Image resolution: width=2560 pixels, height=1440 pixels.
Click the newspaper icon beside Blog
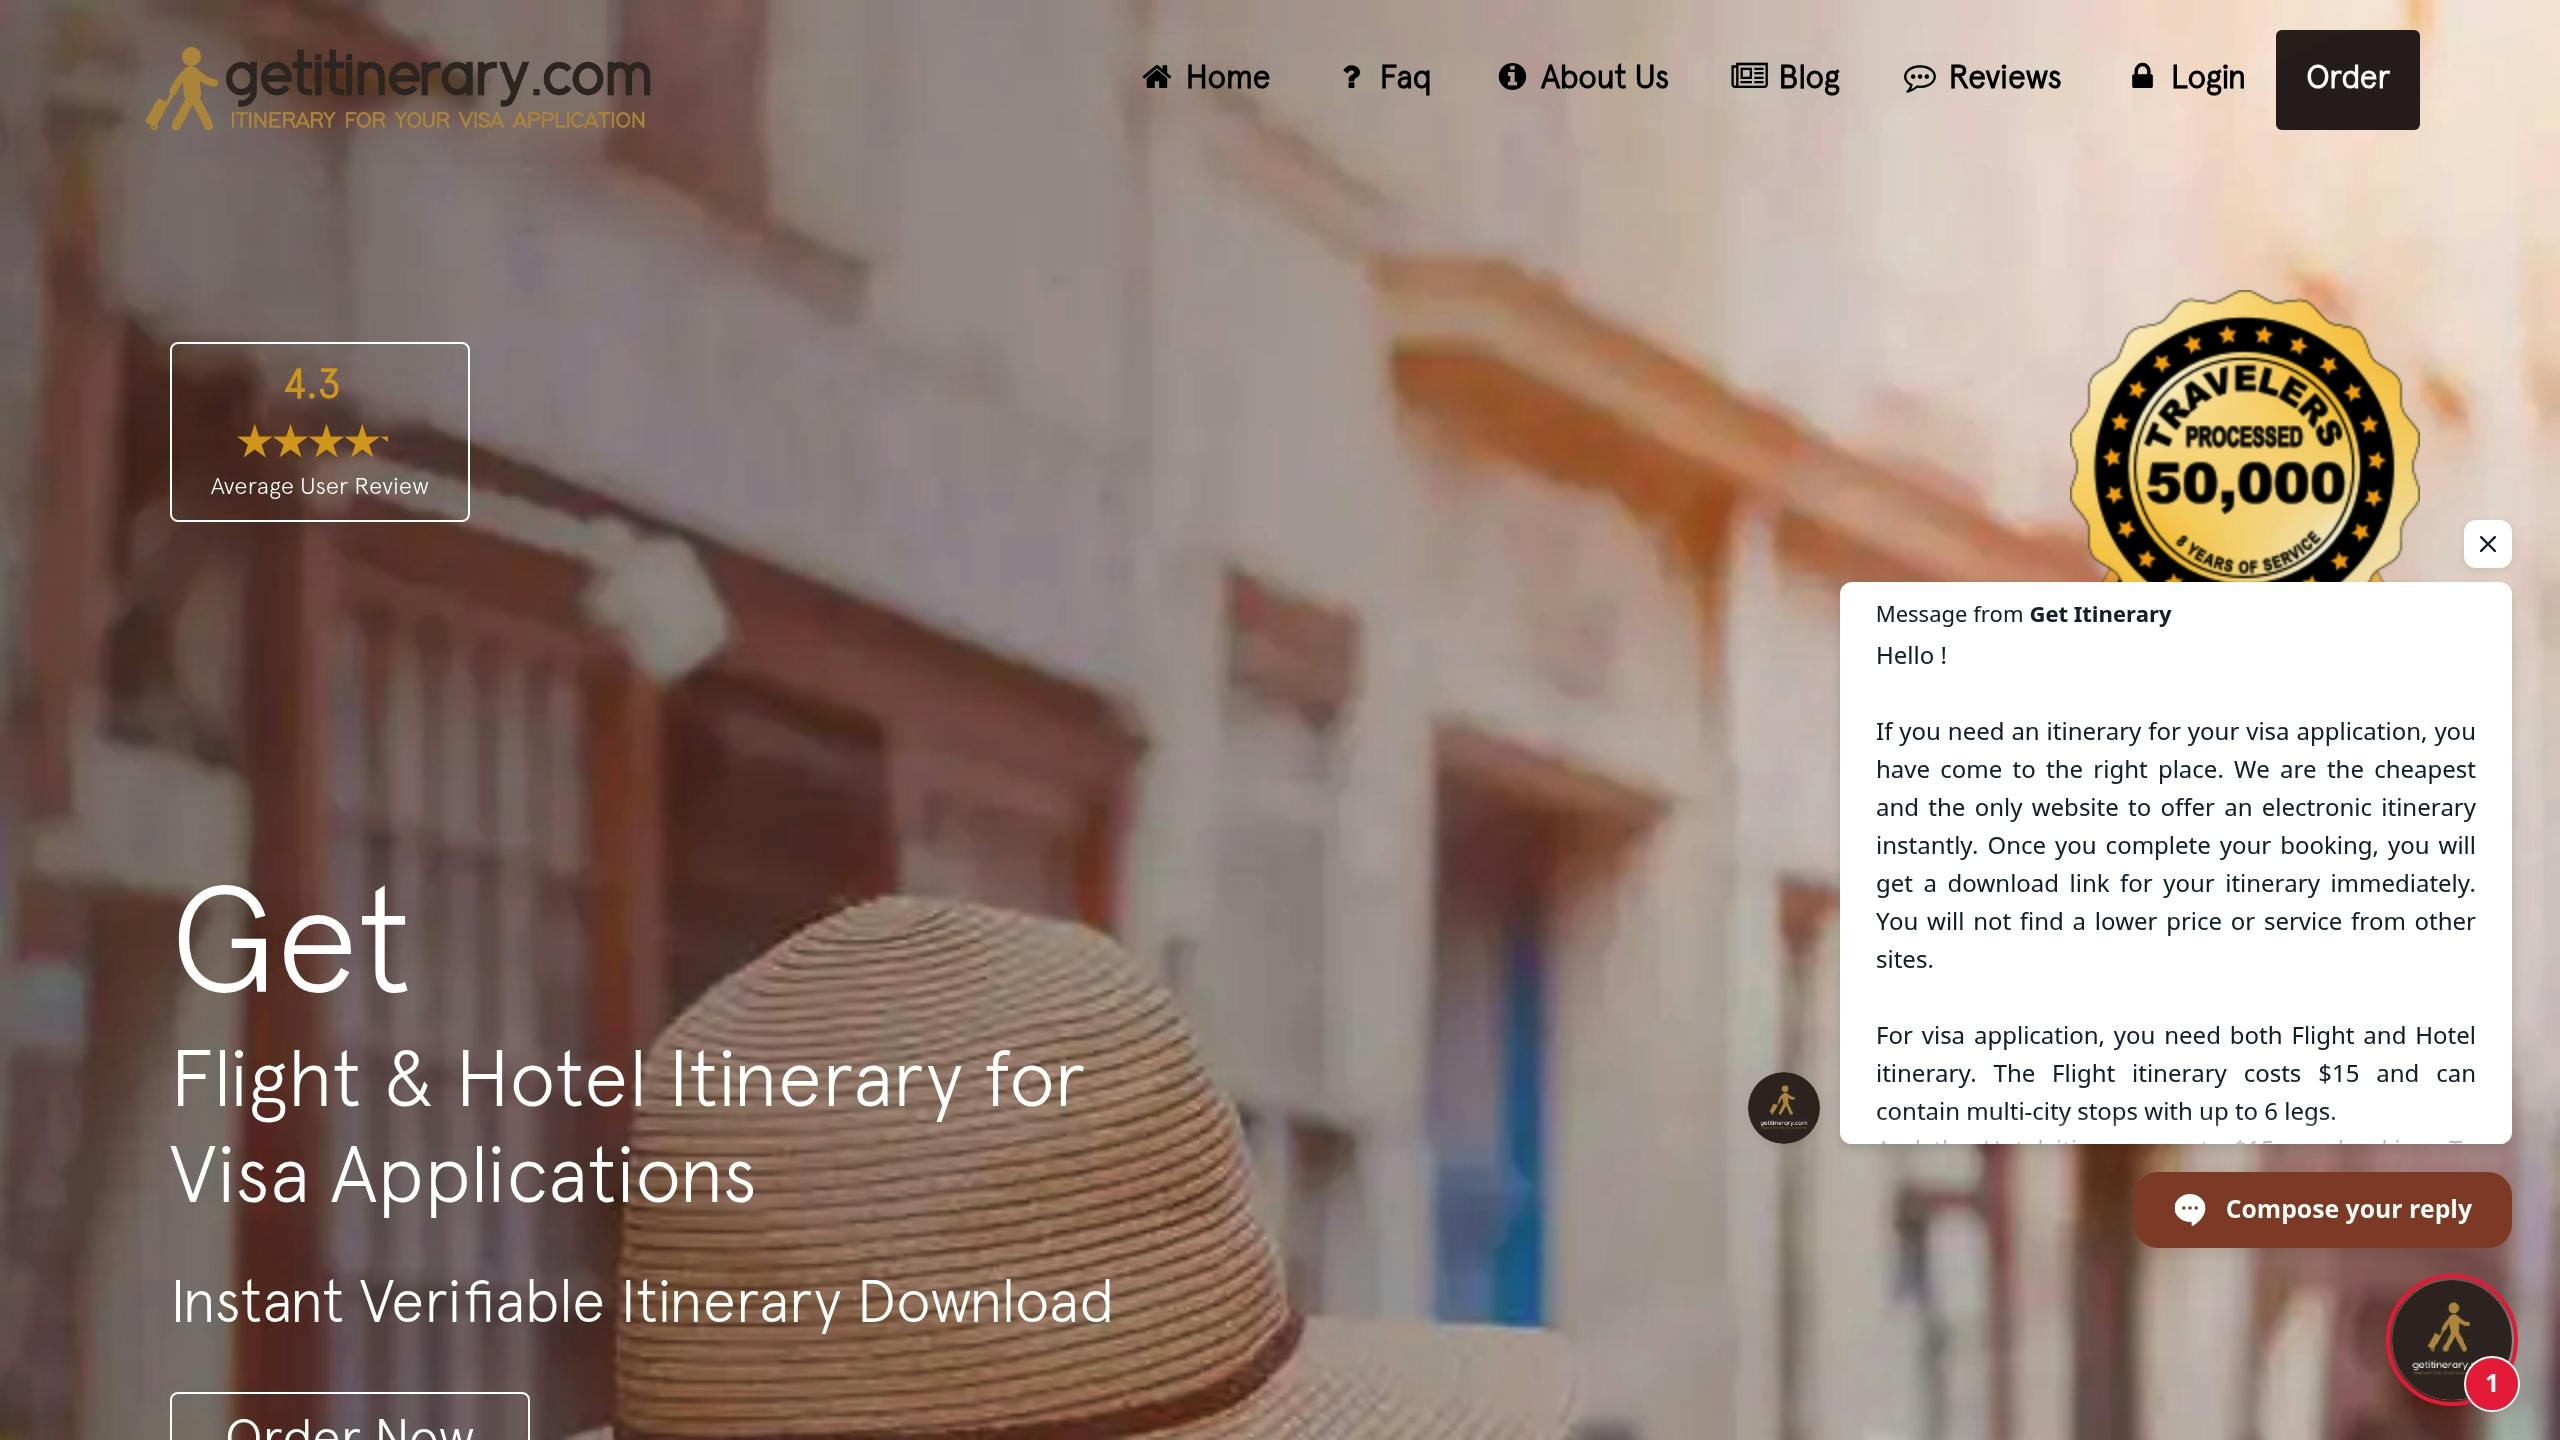tap(1749, 76)
